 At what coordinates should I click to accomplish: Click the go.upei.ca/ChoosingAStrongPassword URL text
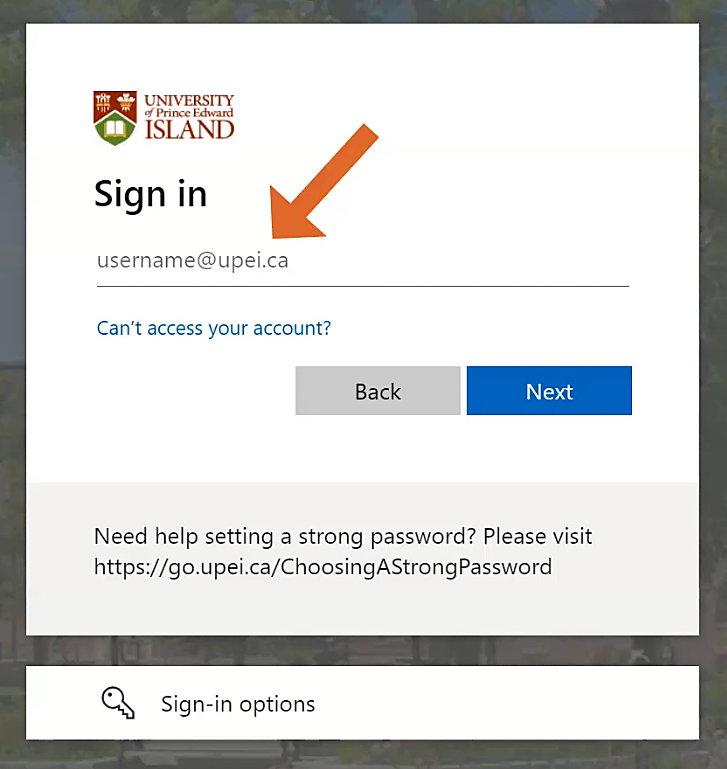(323, 567)
